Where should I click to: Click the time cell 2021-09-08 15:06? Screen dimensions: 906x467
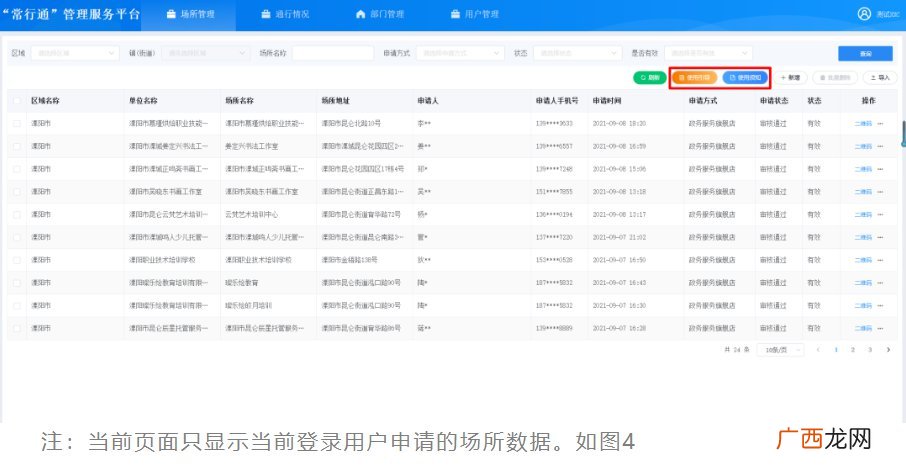tap(619, 169)
